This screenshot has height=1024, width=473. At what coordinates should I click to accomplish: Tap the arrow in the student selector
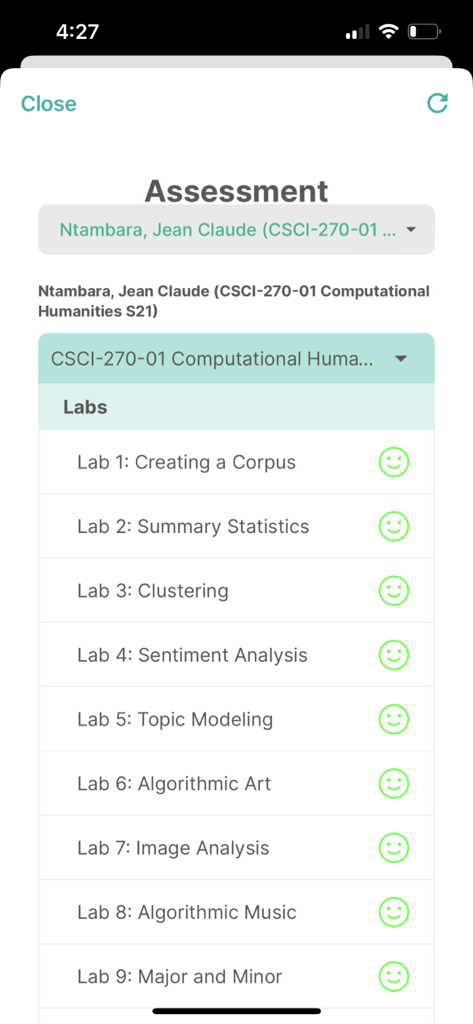pyautogui.click(x=411, y=230)
